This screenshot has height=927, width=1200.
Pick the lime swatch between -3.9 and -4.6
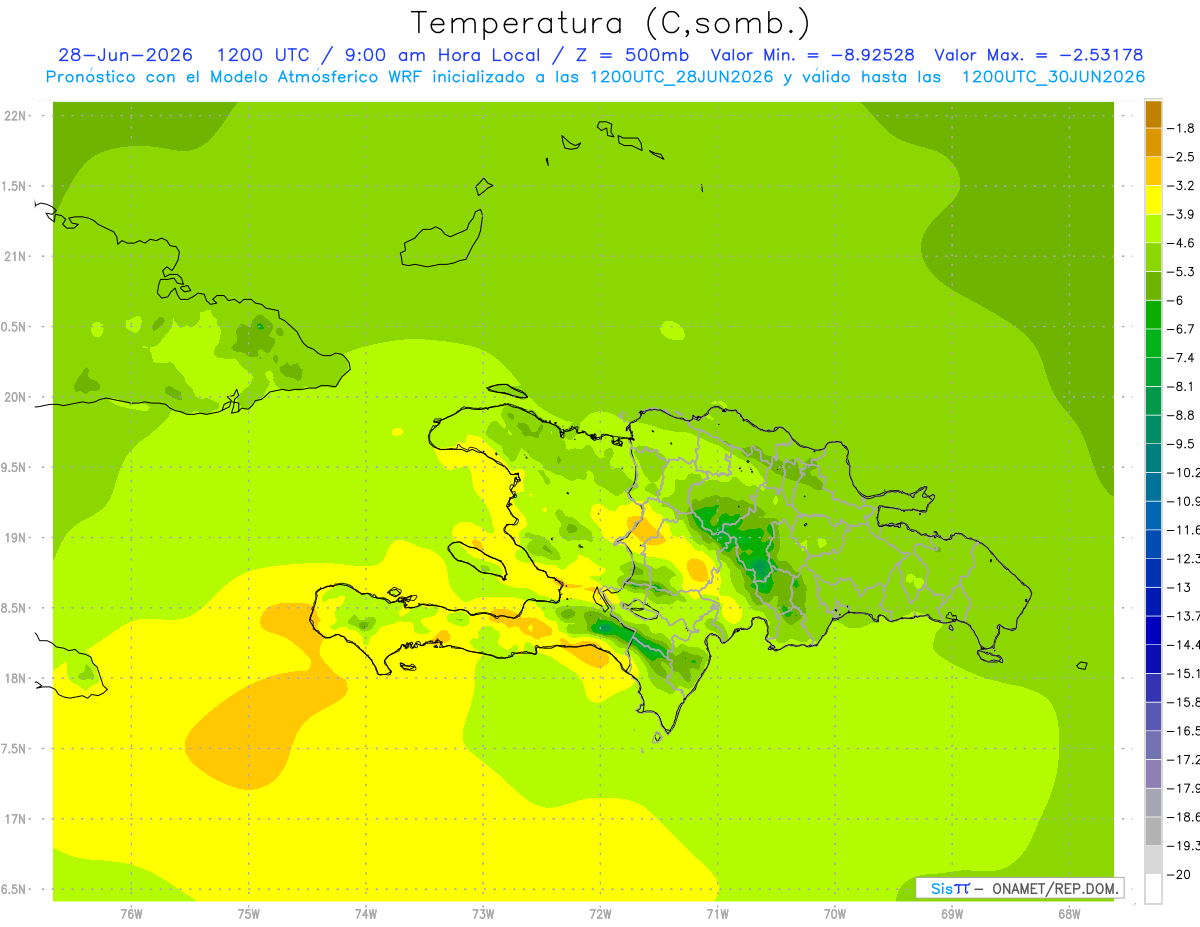click(x=1153, y=229)
